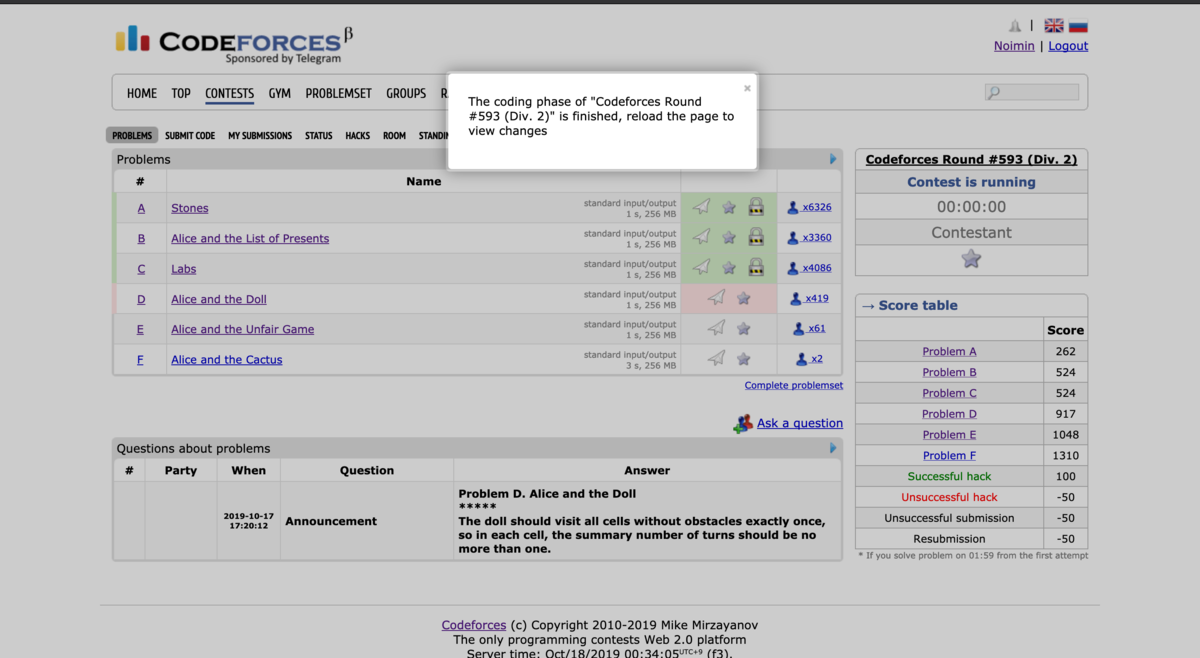Star the Alice and the List of Presents problem
Screen dimensions: 1200x658
point(729,237)
